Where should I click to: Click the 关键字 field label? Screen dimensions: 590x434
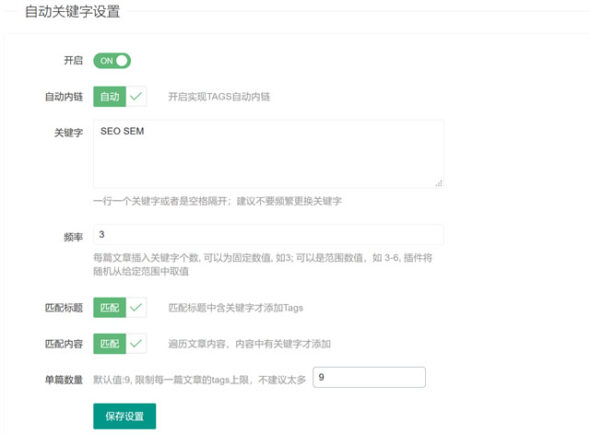coord(68,132)
